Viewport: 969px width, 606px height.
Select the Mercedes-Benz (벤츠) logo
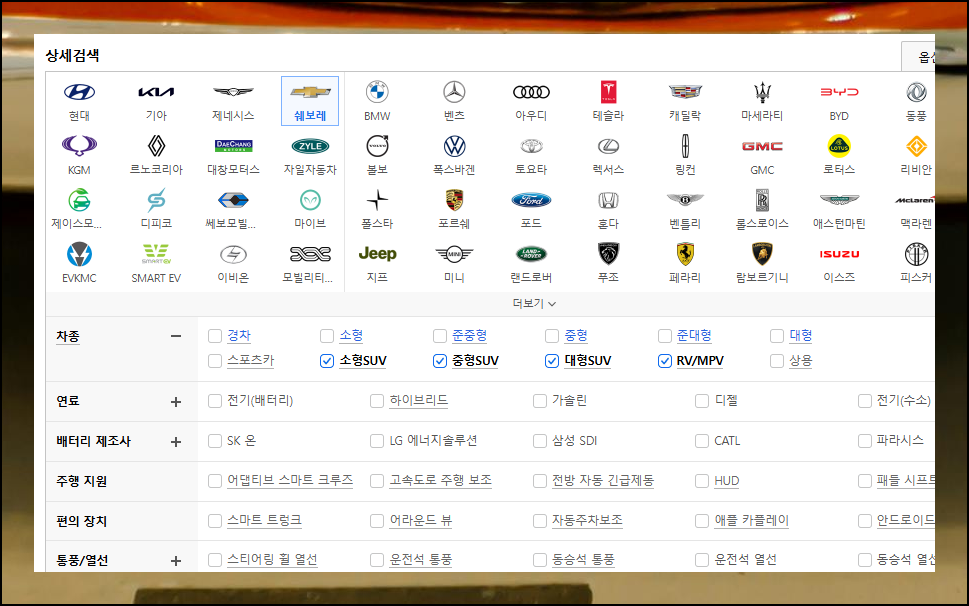point(454,92)
